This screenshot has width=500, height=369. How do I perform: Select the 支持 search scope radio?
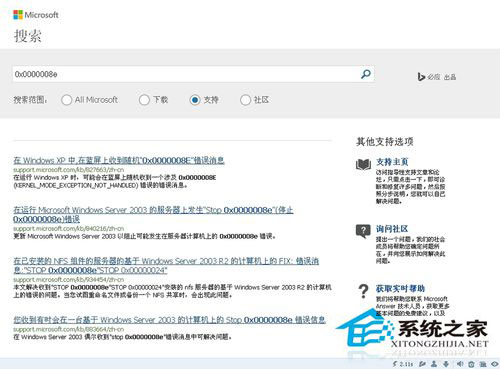point(195,100)
